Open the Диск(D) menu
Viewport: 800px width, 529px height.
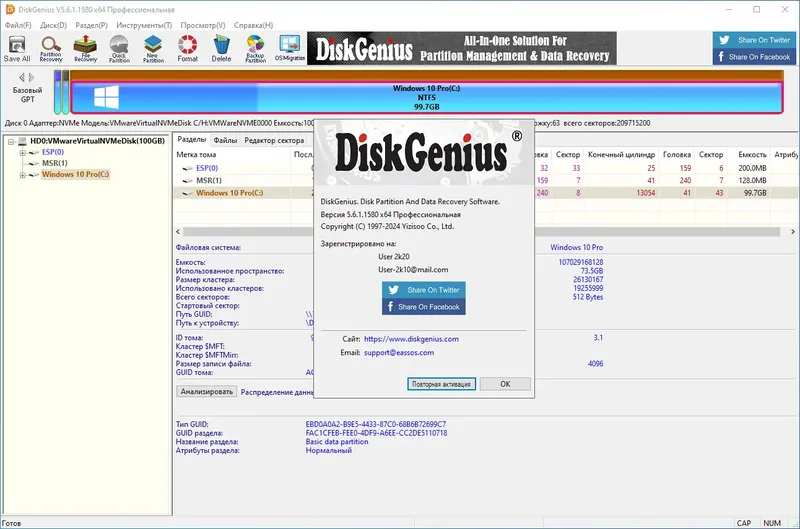[53, 25]
